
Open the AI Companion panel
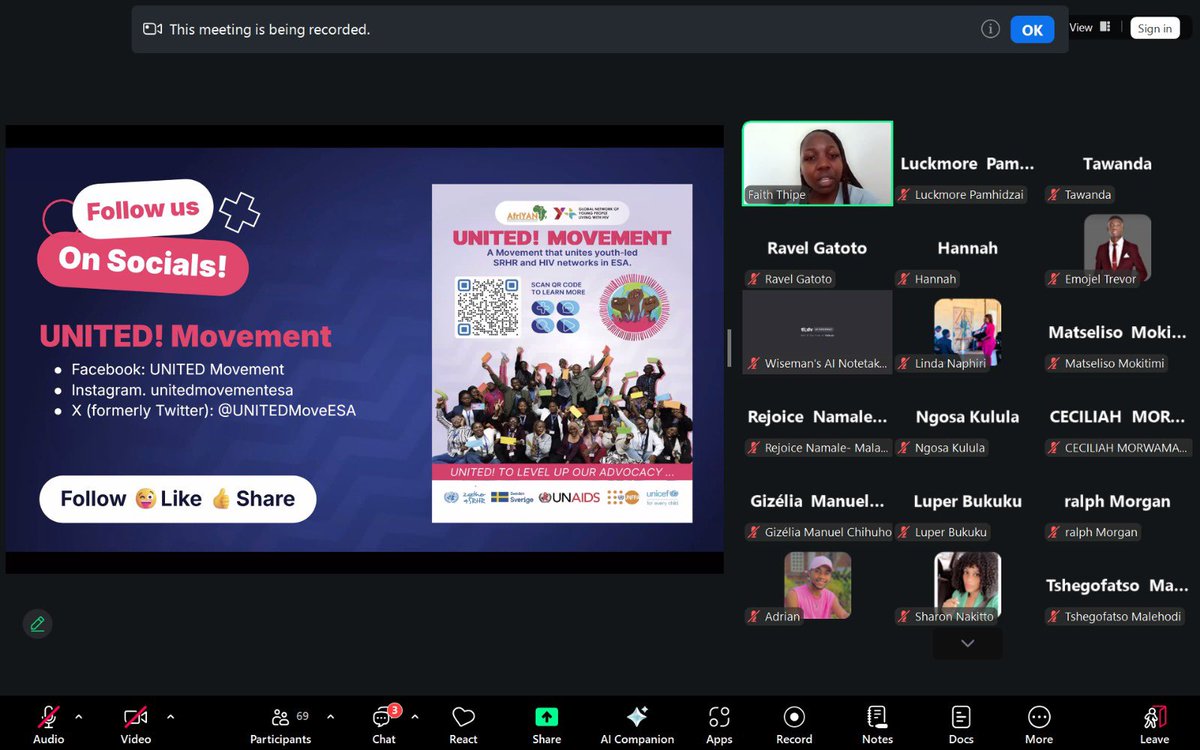[x=637, y=722]
